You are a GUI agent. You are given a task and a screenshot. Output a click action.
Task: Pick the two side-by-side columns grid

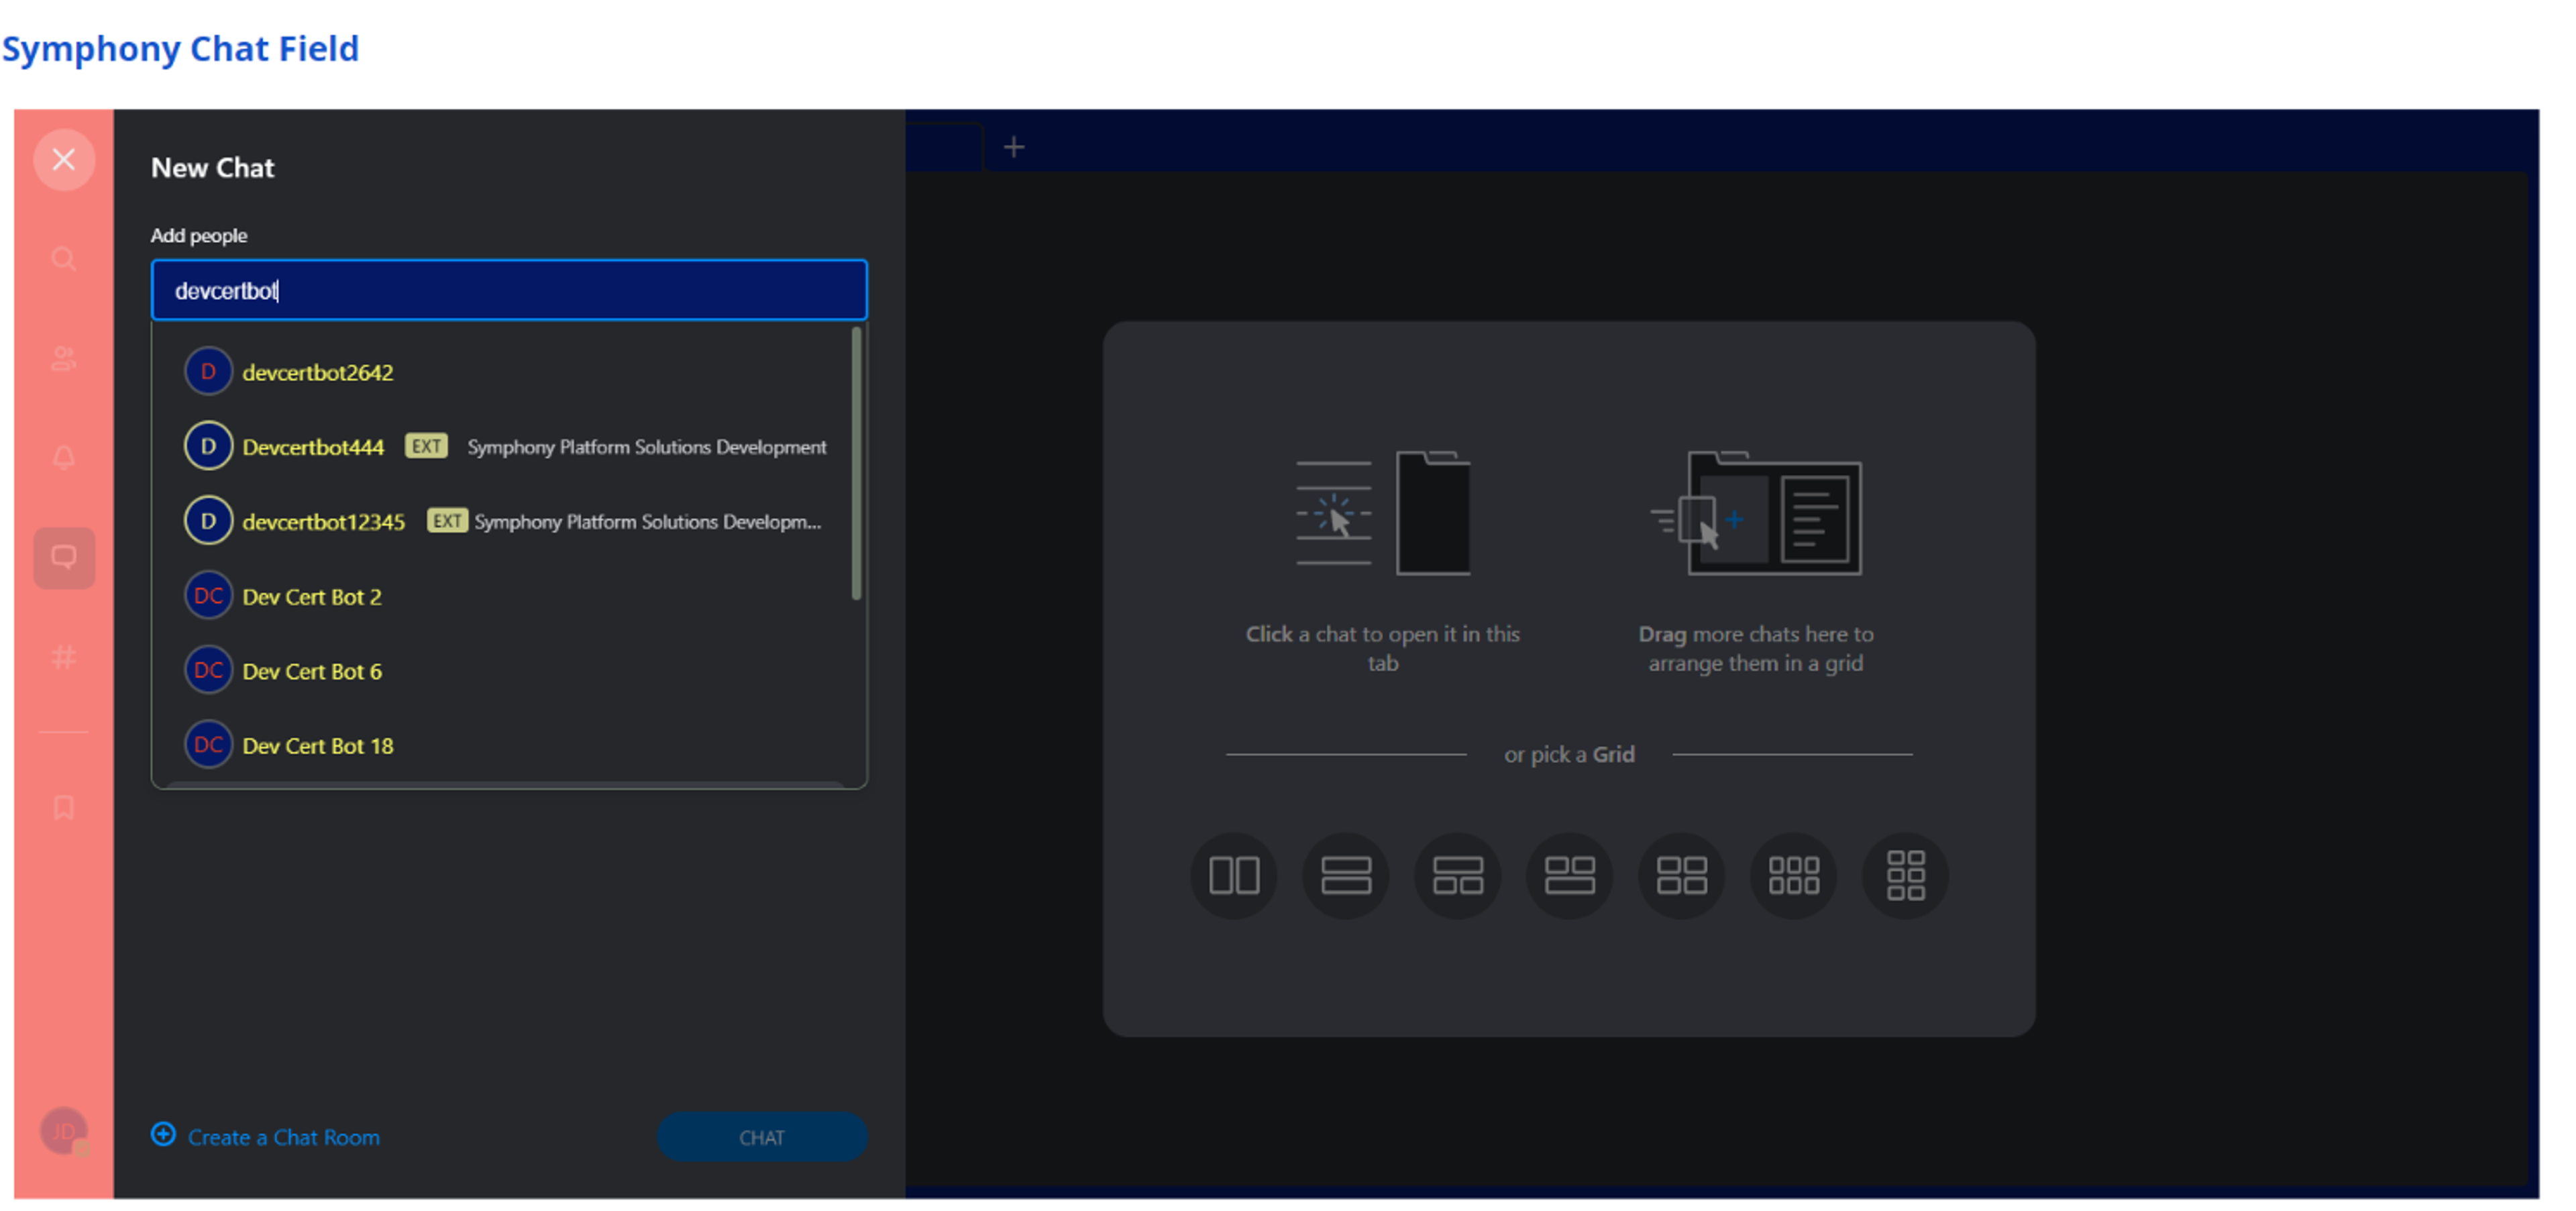coord(1234,875)
